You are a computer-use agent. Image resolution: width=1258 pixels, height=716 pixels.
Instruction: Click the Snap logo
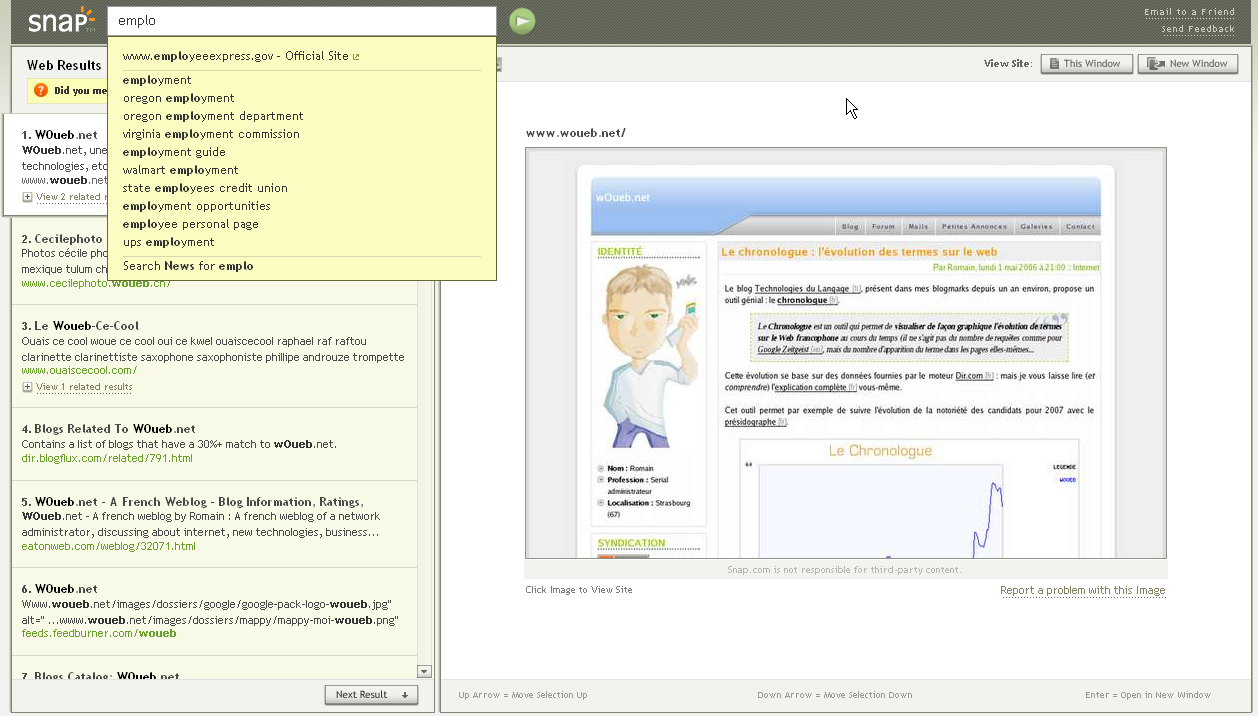[x=61, y=20]
